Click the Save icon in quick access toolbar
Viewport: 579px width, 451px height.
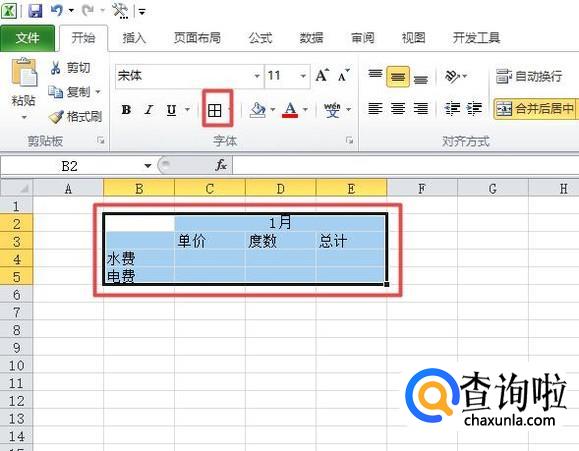coord(35,11)
